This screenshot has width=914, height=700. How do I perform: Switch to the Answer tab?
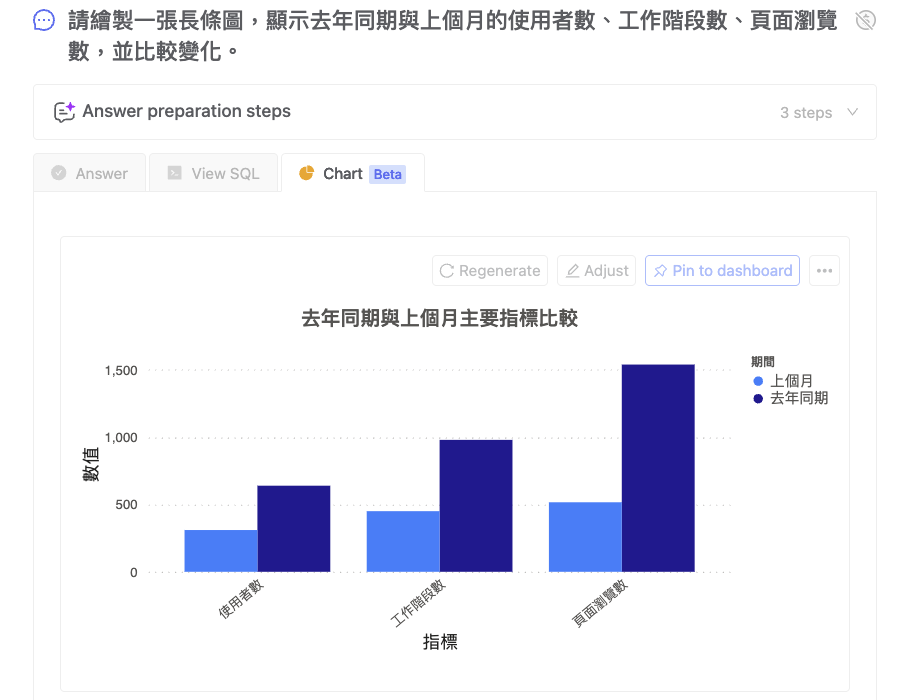pyautogui.click(x=90, y=173)
